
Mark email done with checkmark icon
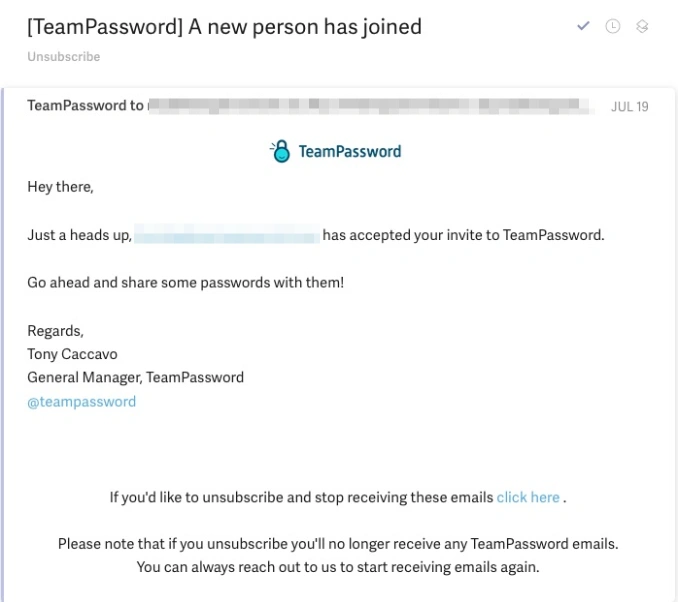pyautogui.click(x=583, y=26)
